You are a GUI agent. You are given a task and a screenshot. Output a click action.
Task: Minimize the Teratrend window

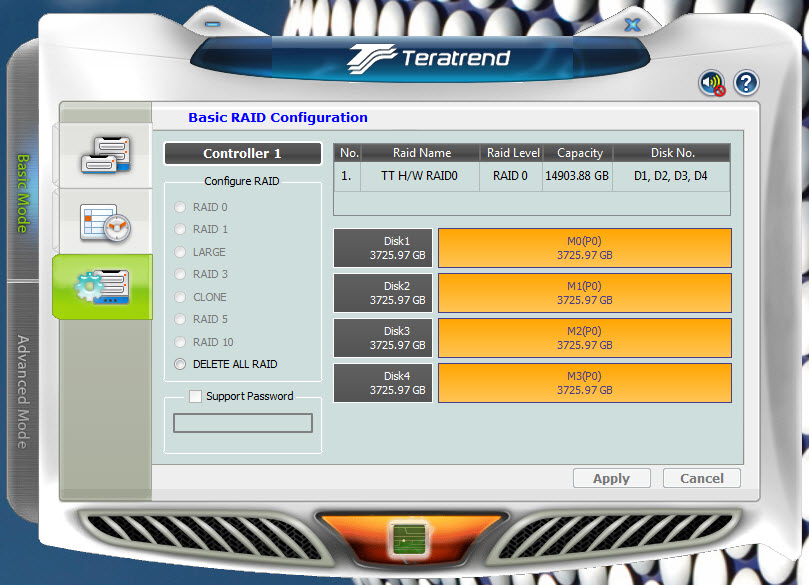click(x=212, y=24)
